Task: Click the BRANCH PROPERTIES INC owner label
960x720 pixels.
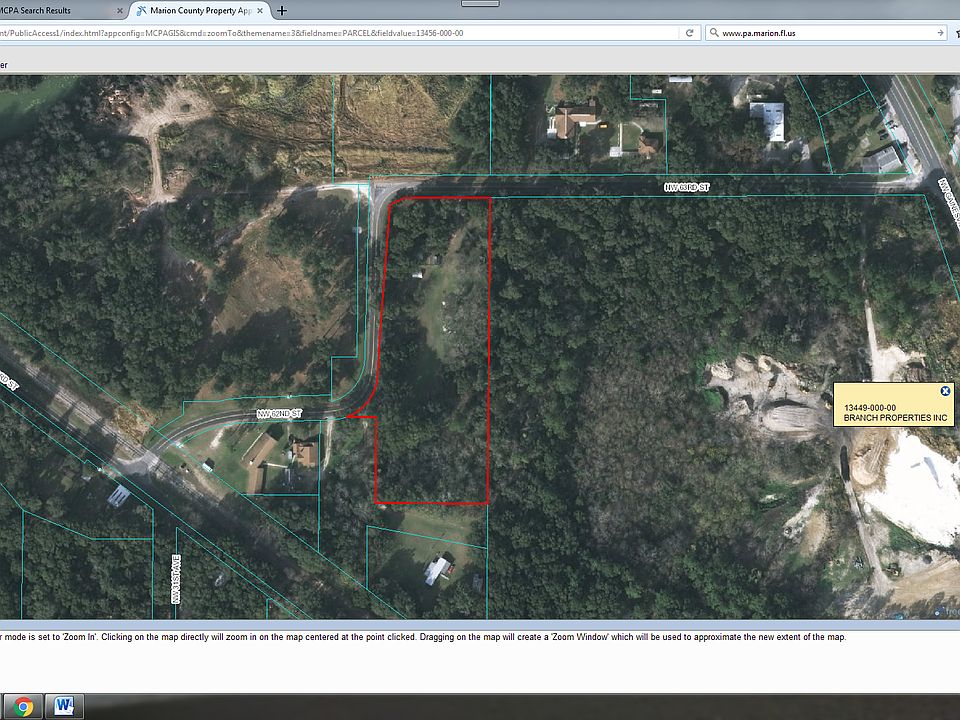Action: point(895,418)
